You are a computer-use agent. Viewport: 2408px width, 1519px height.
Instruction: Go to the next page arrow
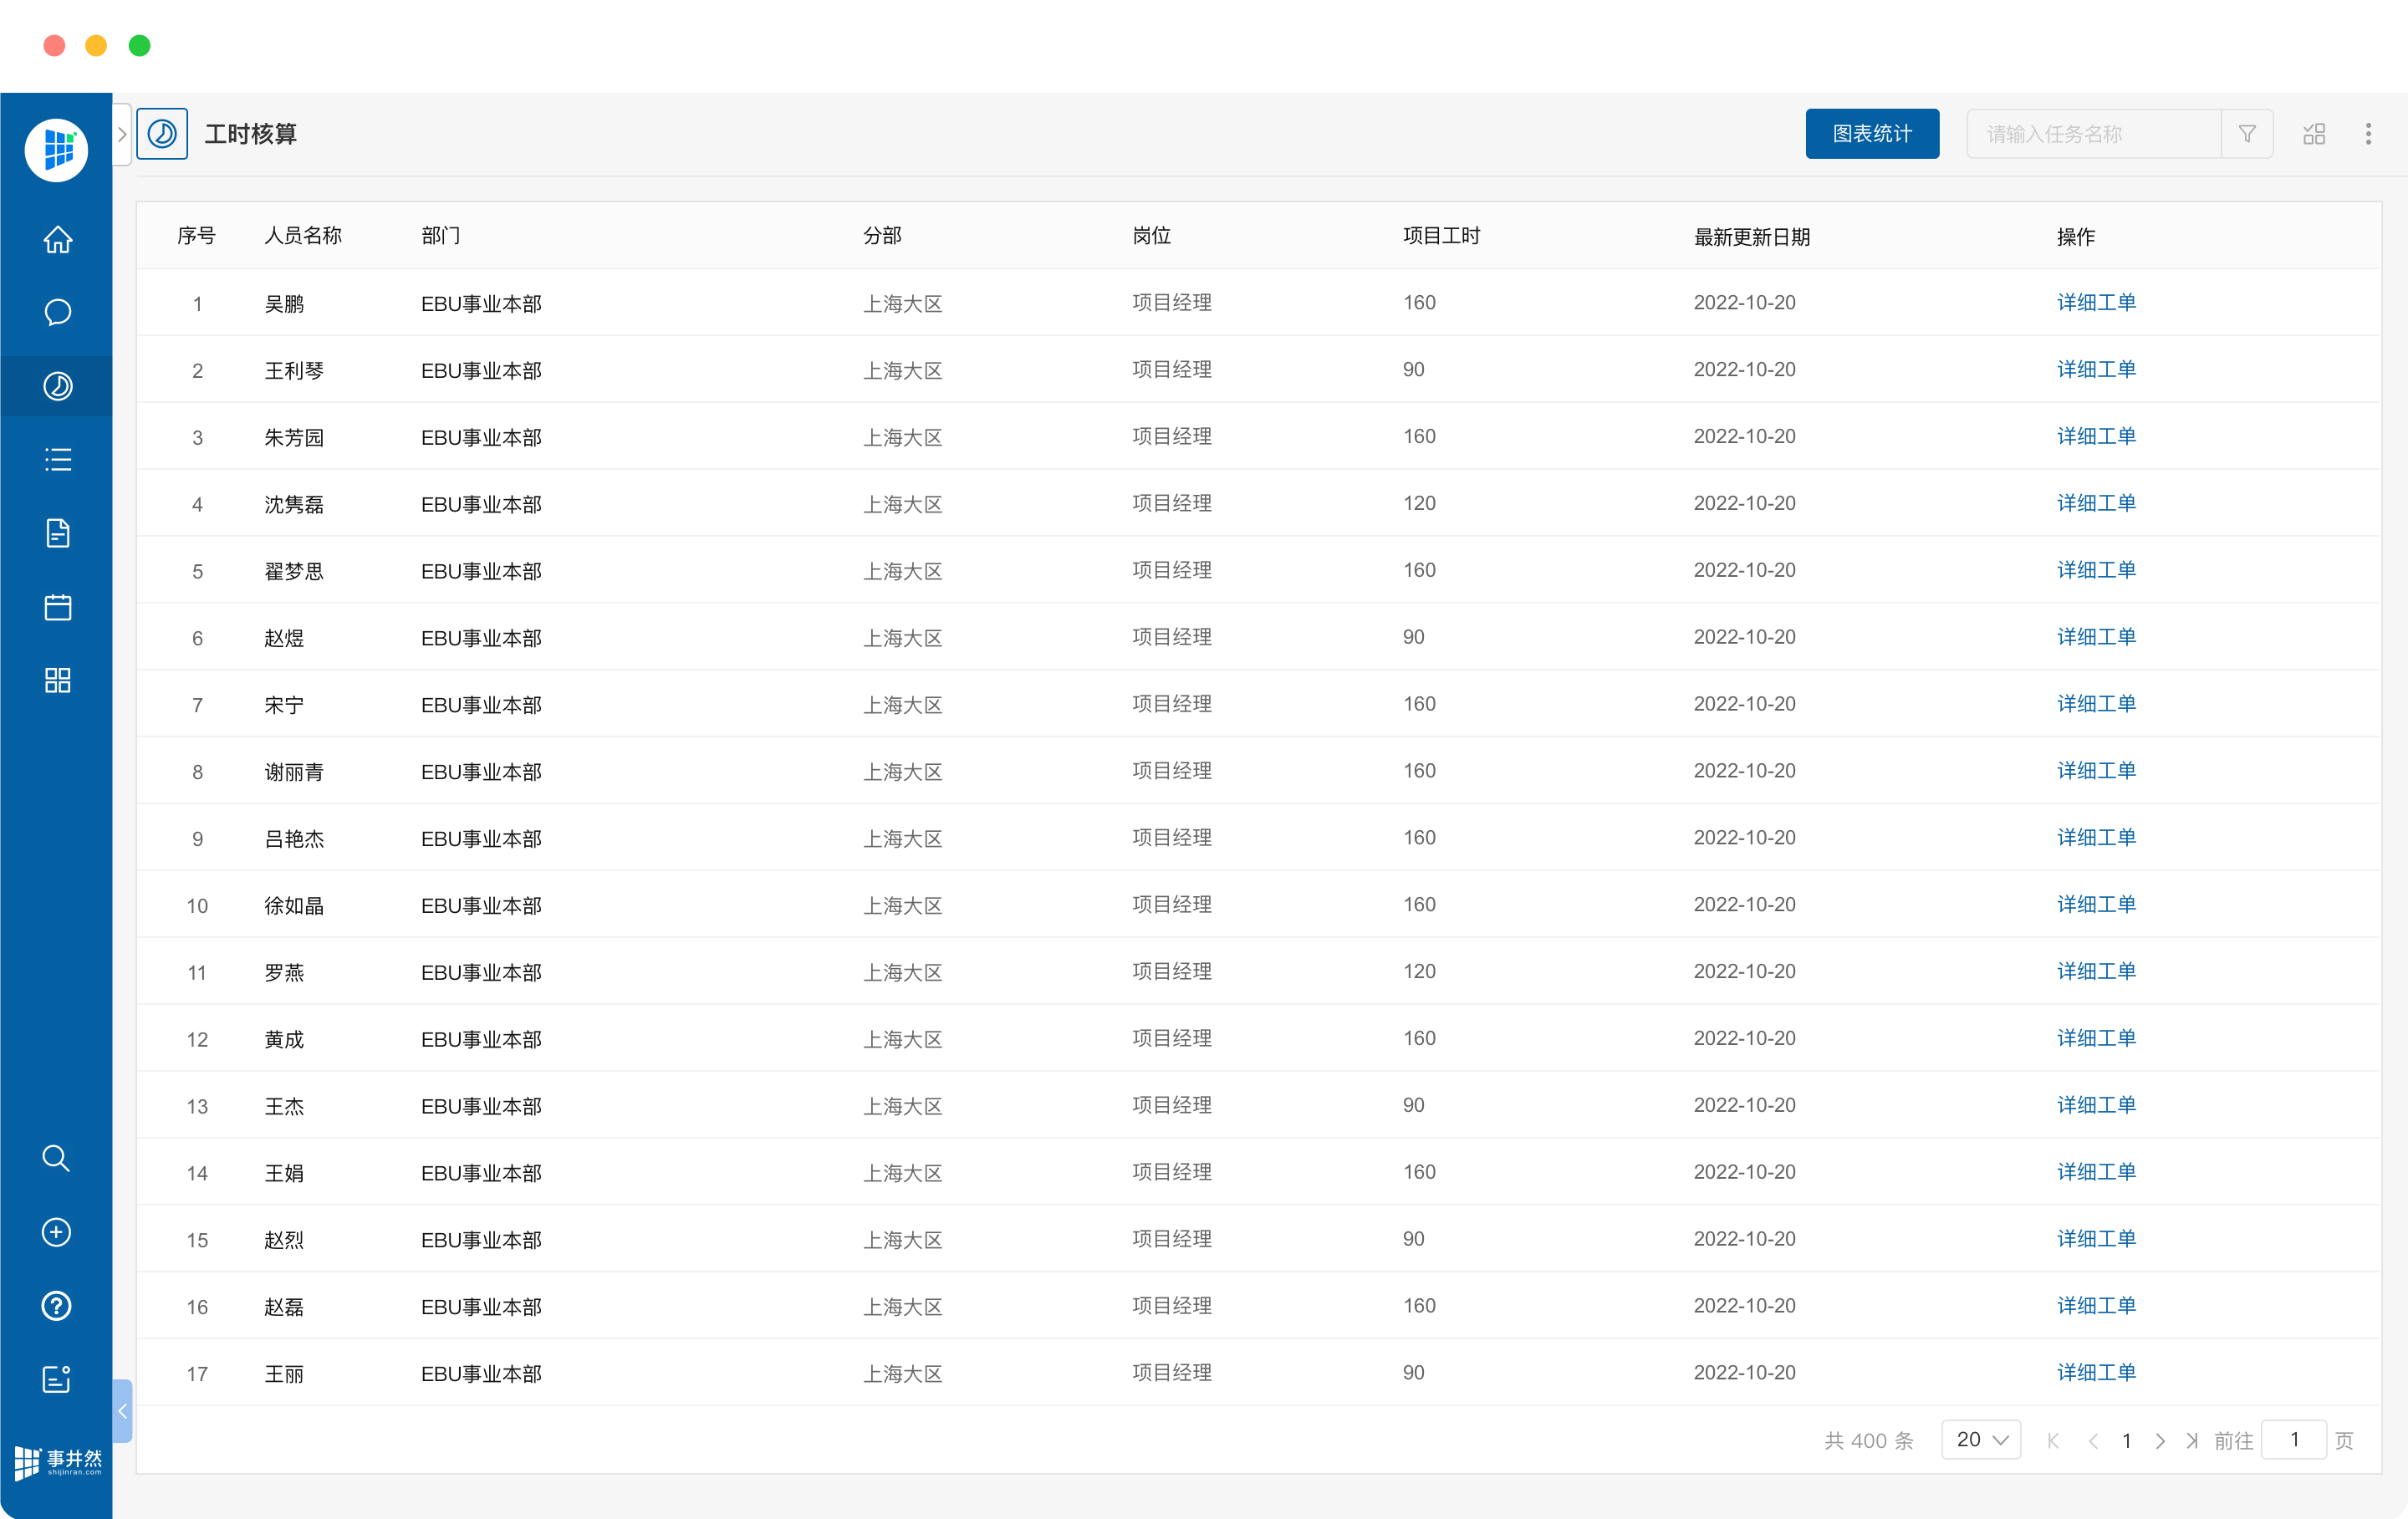pyautogui.click(x=2159, y=1440)
